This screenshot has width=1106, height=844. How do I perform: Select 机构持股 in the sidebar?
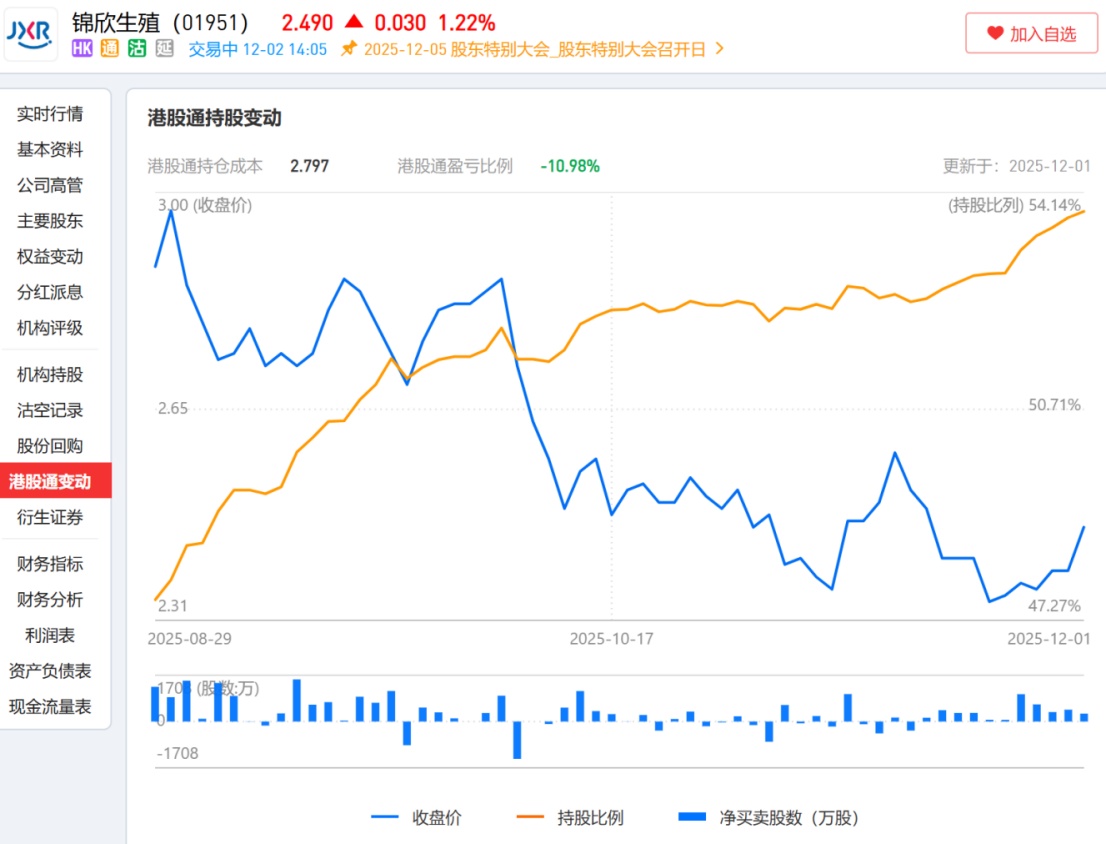click(x=50, y=374)
